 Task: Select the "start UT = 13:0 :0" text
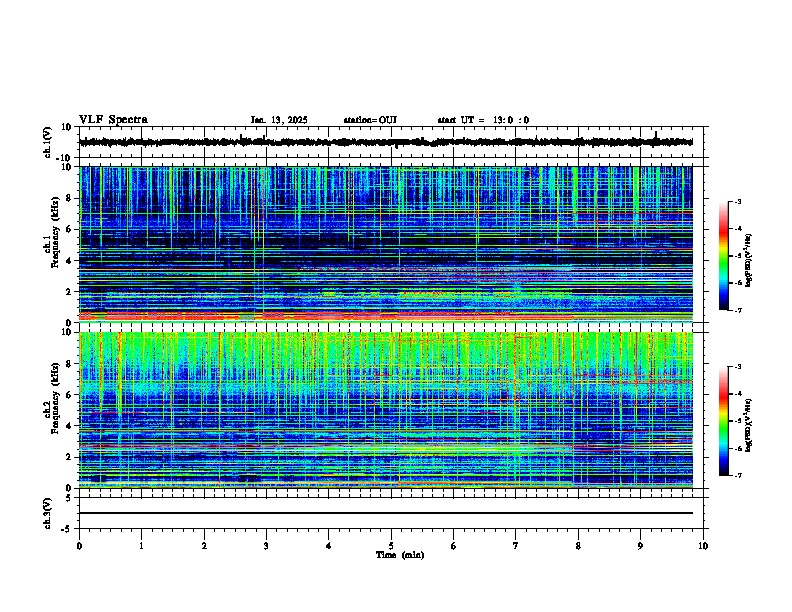tap(483, 120)
